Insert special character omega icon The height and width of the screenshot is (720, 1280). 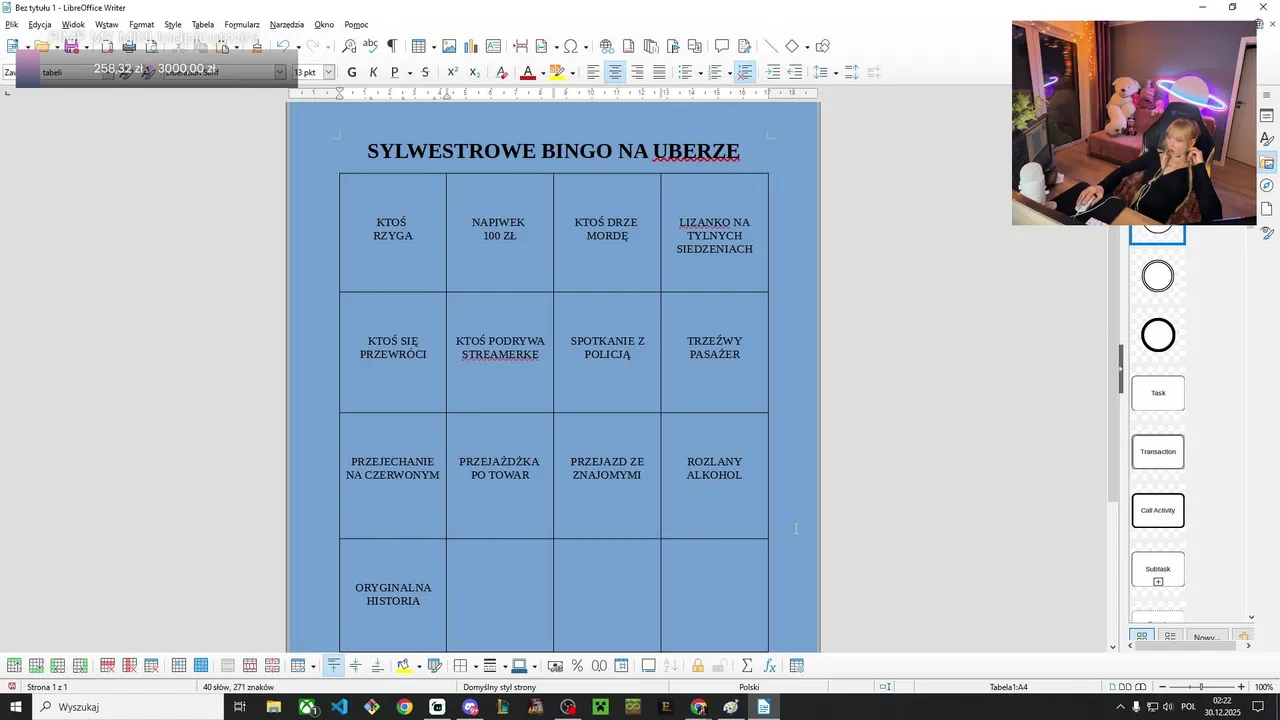570,46
